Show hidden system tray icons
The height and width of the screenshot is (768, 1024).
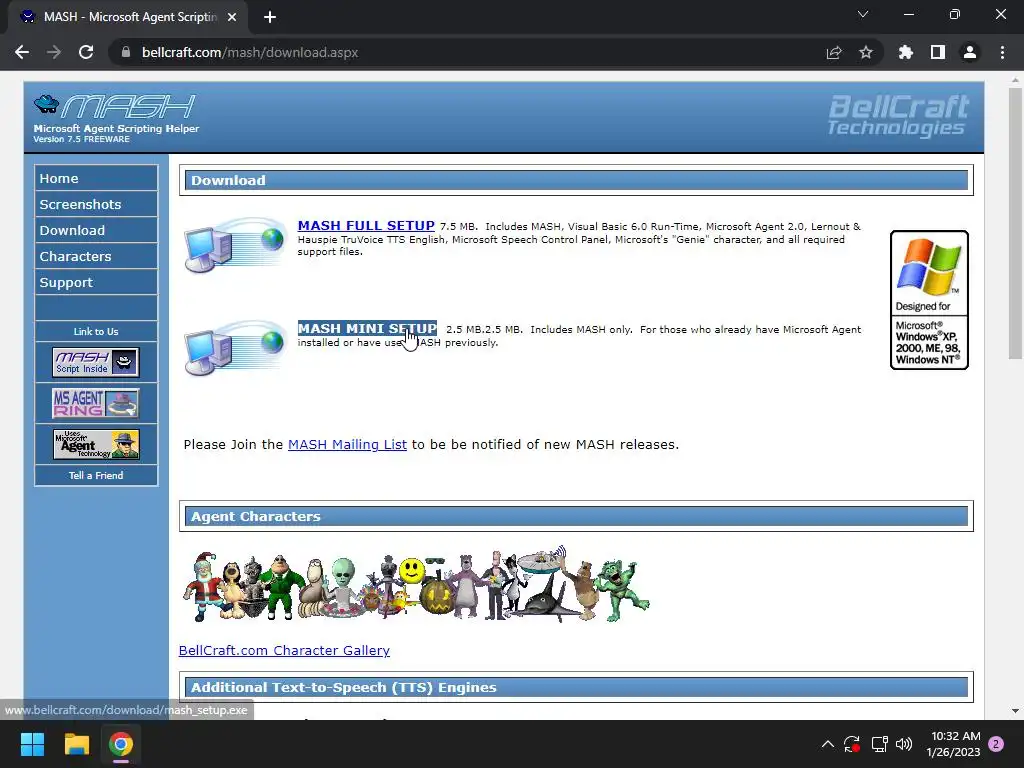827,744
